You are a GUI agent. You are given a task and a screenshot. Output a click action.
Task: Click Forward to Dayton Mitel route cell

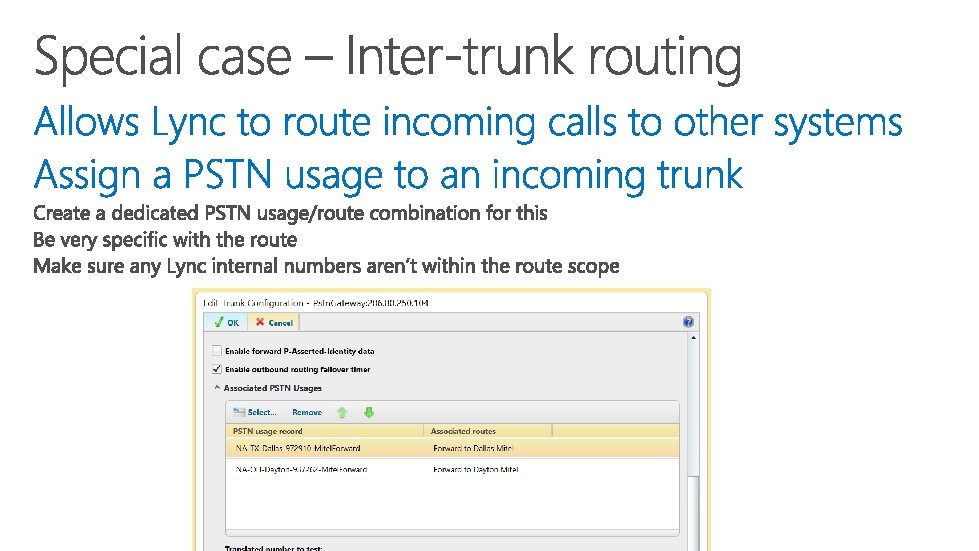click(476, 469)
